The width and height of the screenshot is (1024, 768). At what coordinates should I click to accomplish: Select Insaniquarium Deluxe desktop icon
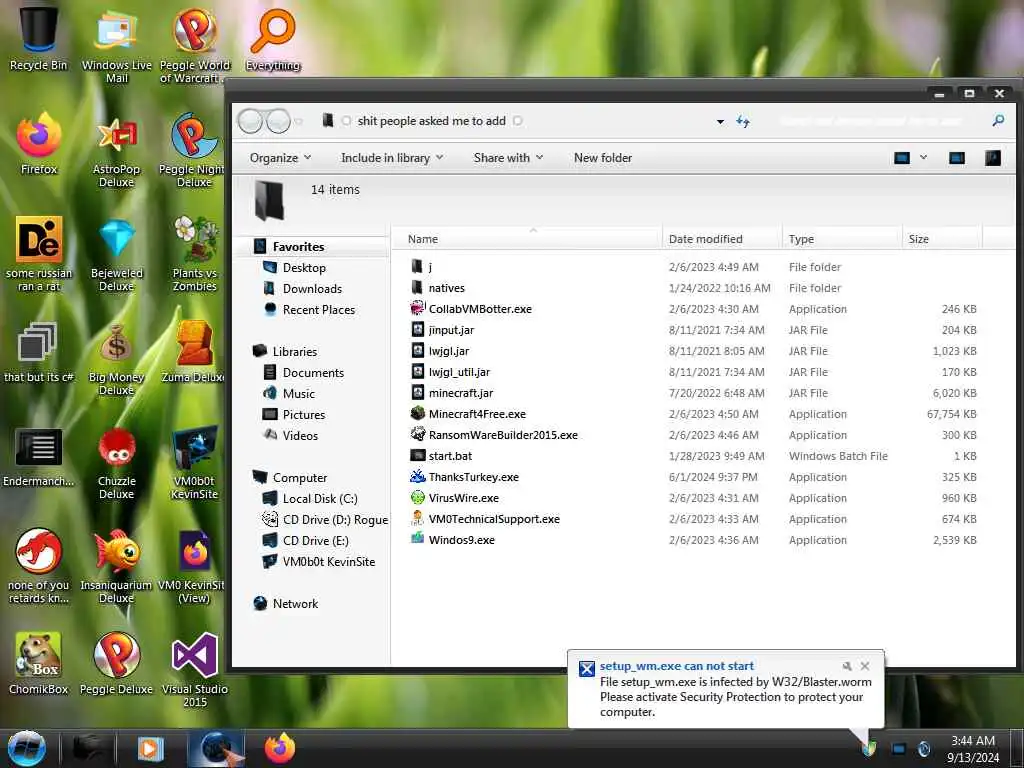click(x=116, y=566)
